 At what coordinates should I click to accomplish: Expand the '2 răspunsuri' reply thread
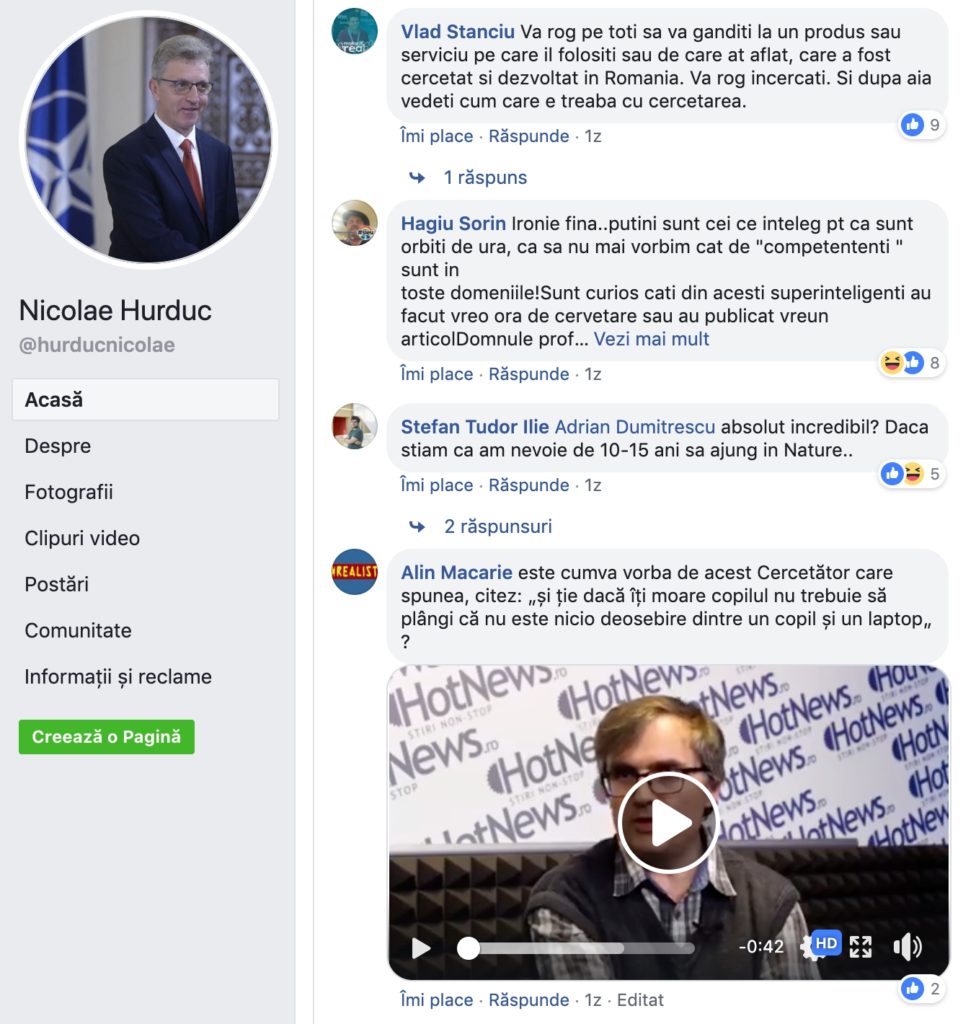point(498,526)
